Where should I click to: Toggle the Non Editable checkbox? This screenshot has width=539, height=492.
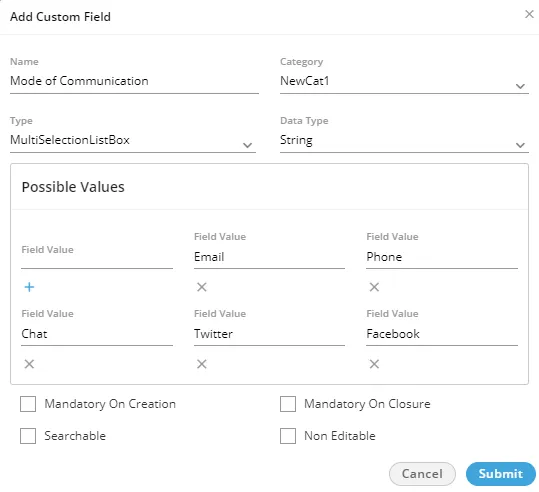(x=288, y=436)
